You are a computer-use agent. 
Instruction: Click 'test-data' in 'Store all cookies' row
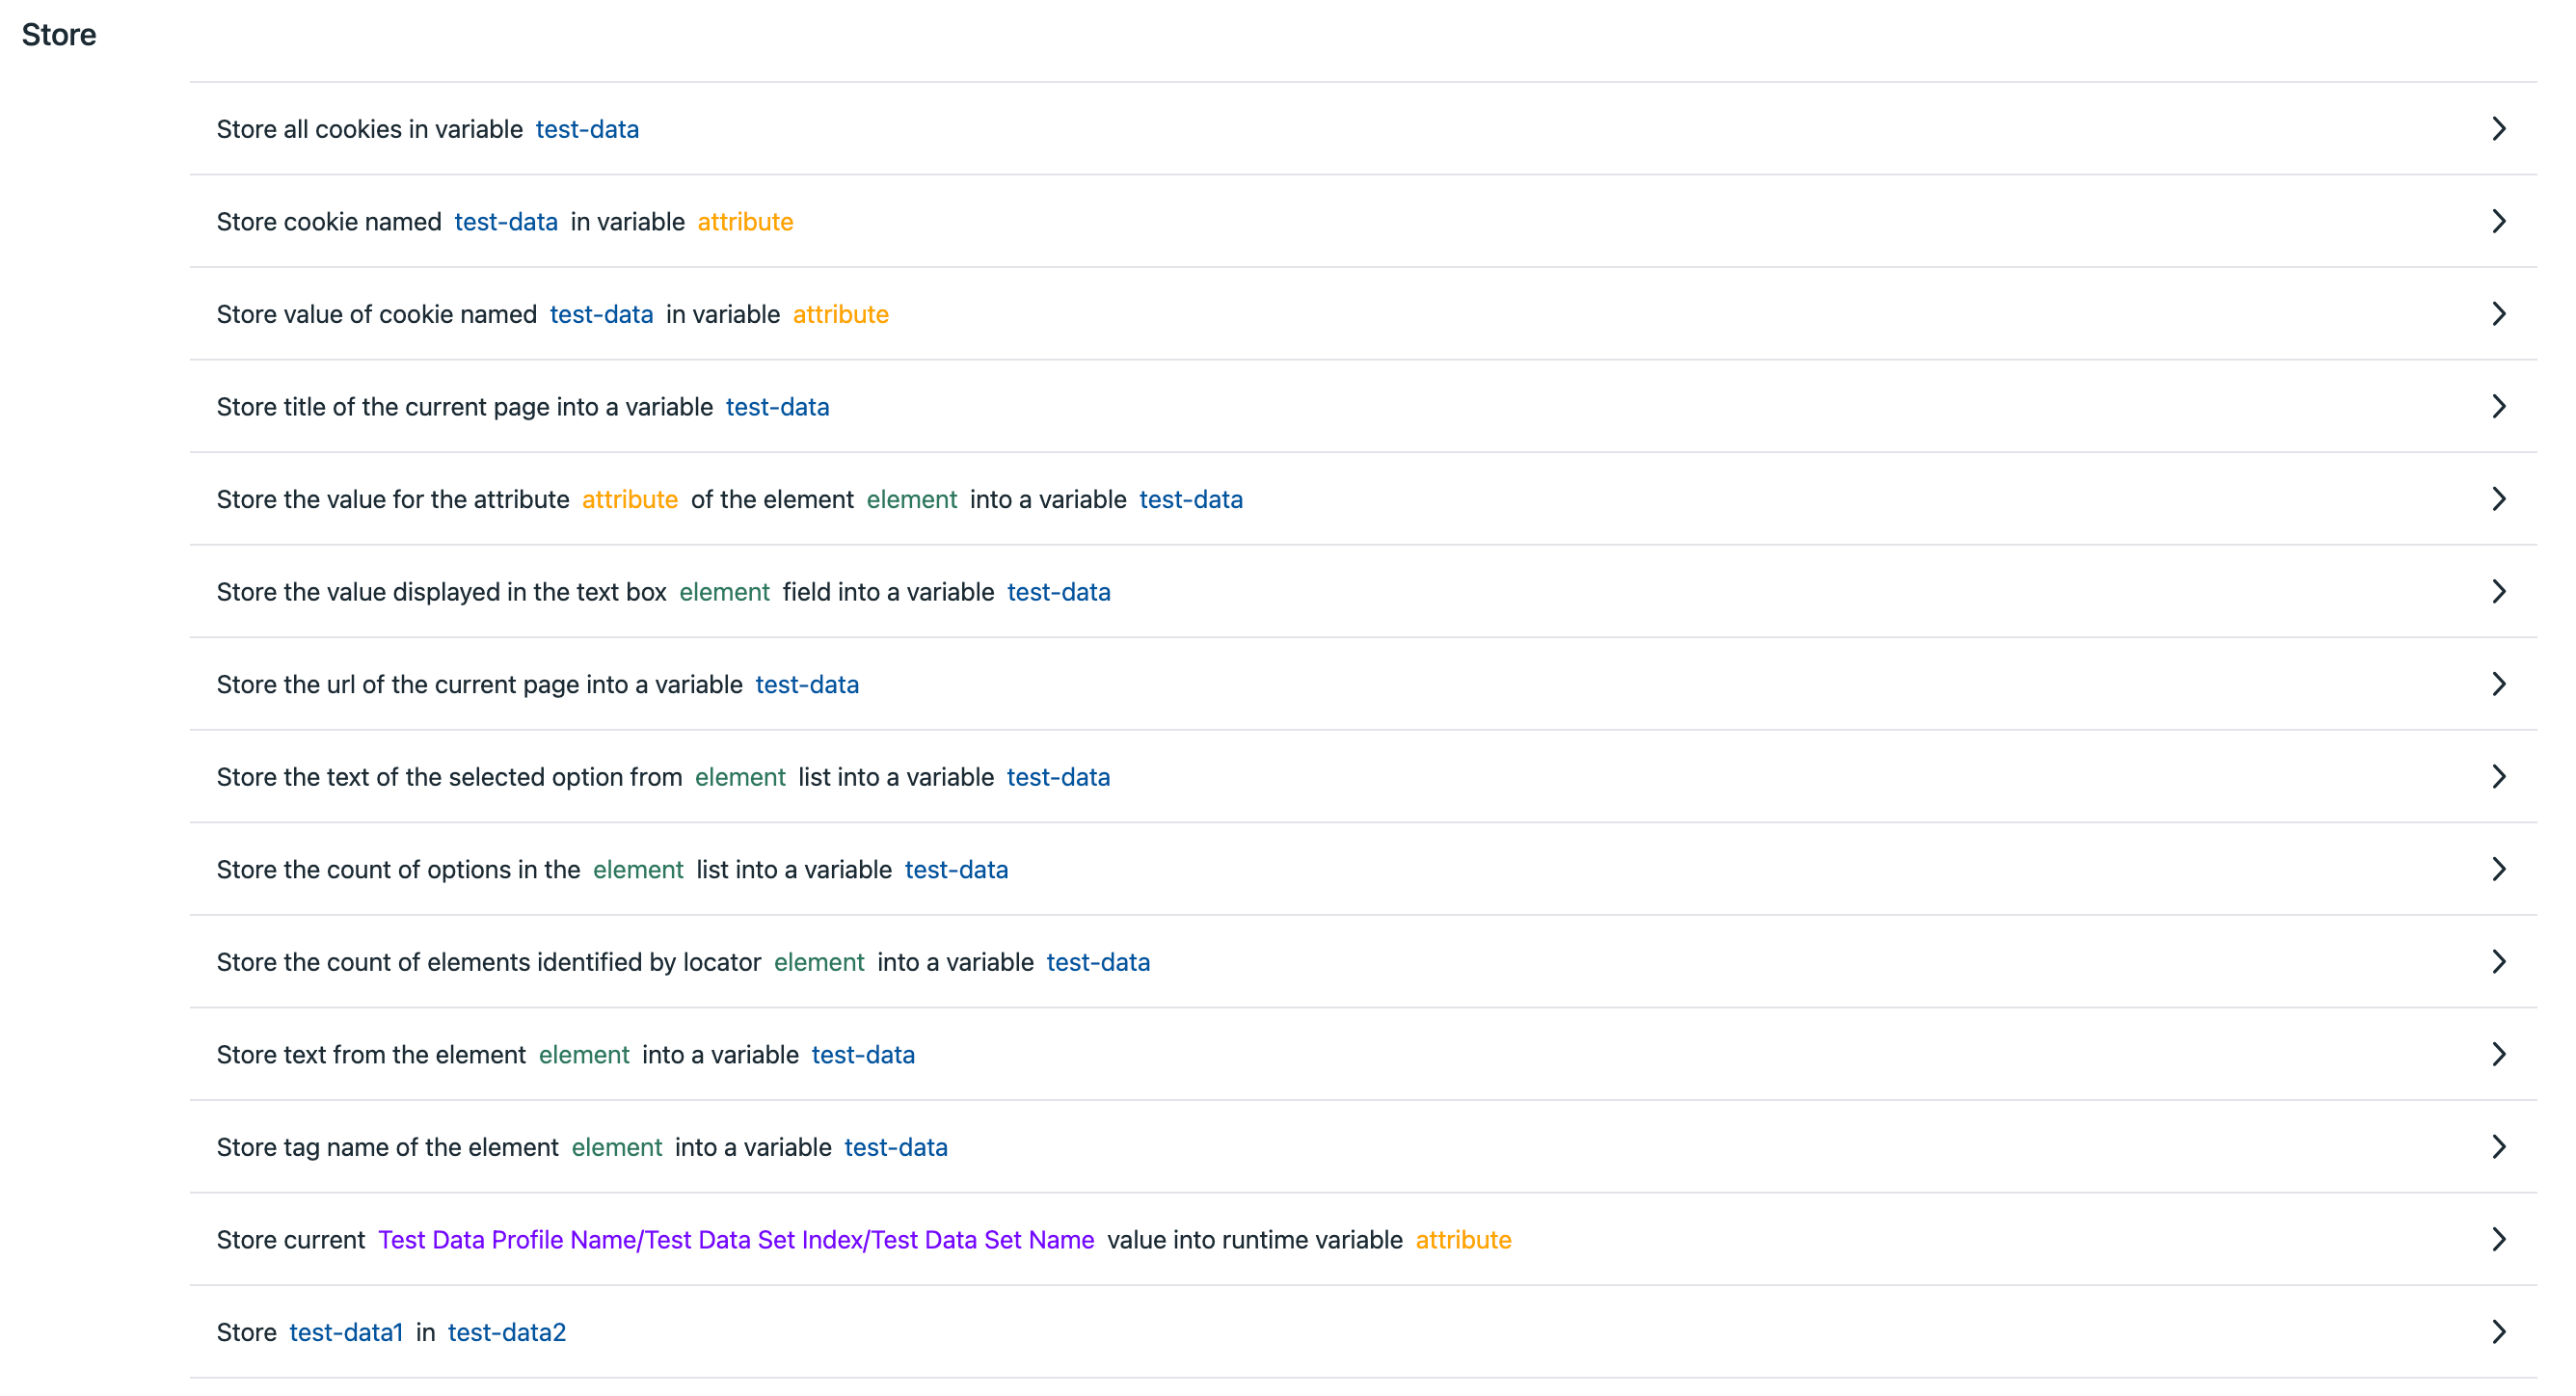[x=587, y=130]
